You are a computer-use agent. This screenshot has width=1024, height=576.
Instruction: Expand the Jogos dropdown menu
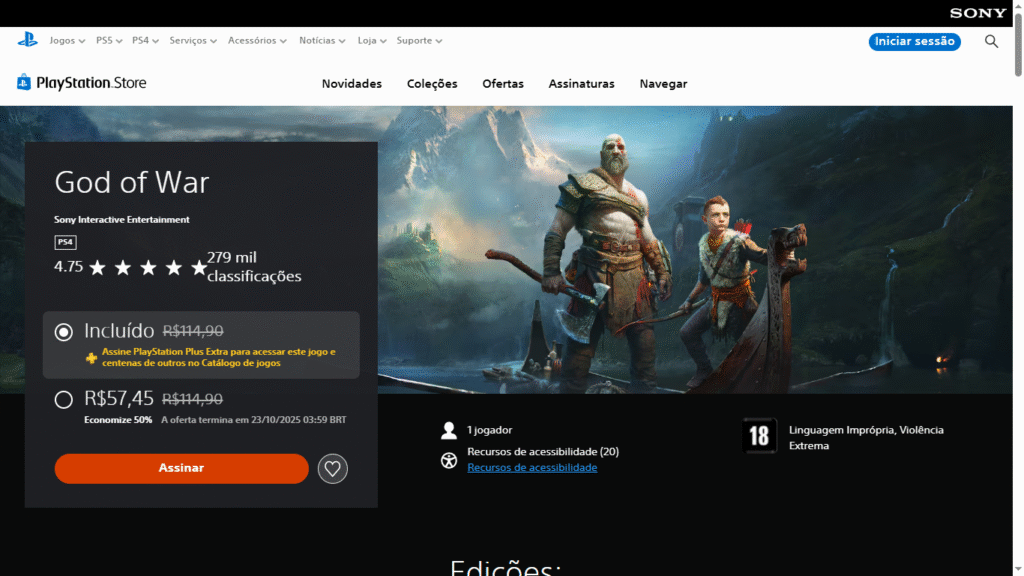pyautogui.click(x=68, y=41)
